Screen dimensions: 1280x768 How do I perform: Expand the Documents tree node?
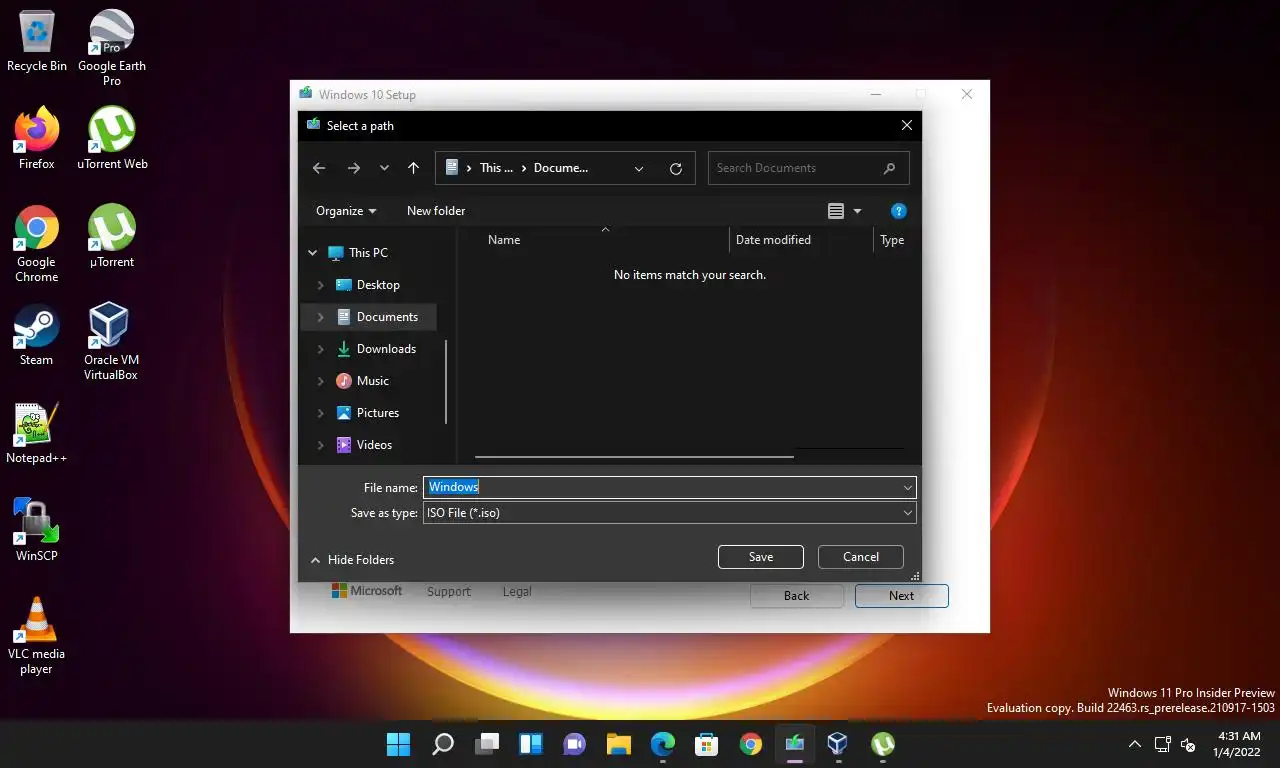(320, 317)
